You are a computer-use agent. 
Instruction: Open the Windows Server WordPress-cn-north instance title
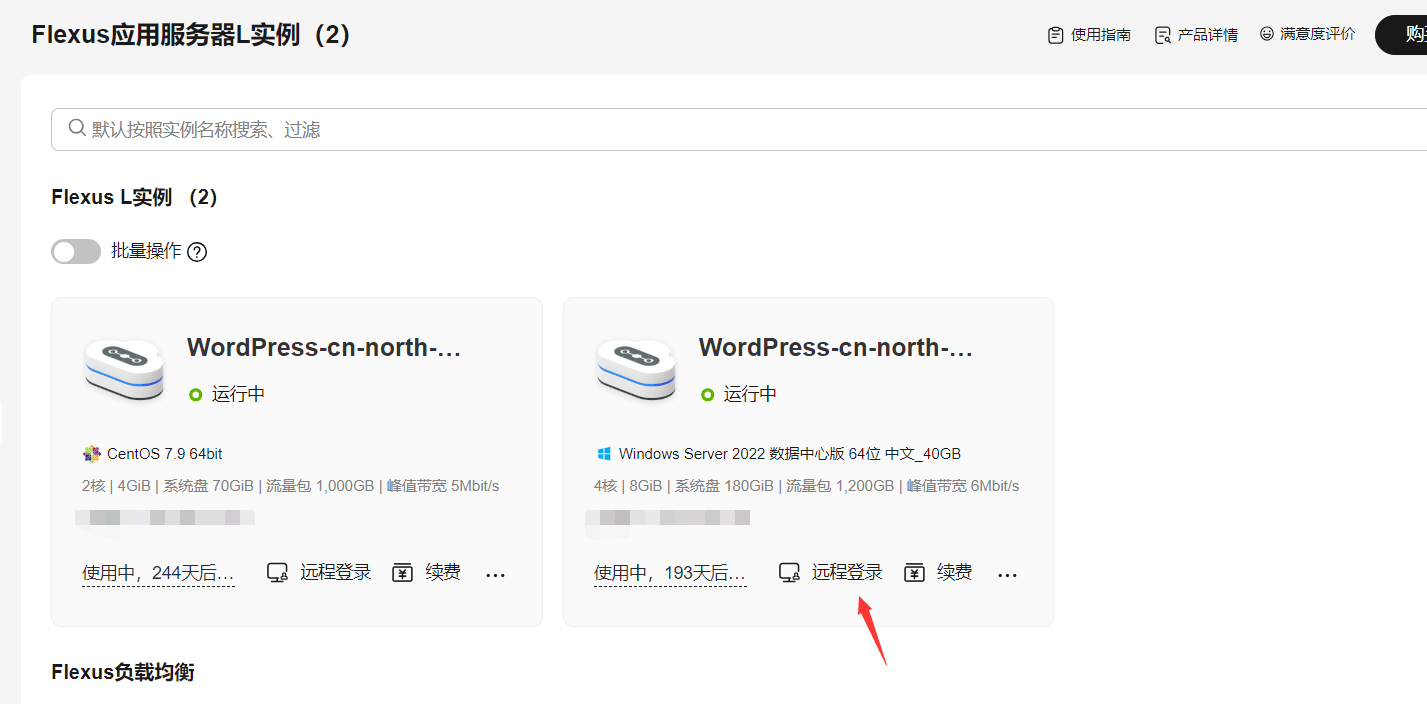click(x=836, y=348)
